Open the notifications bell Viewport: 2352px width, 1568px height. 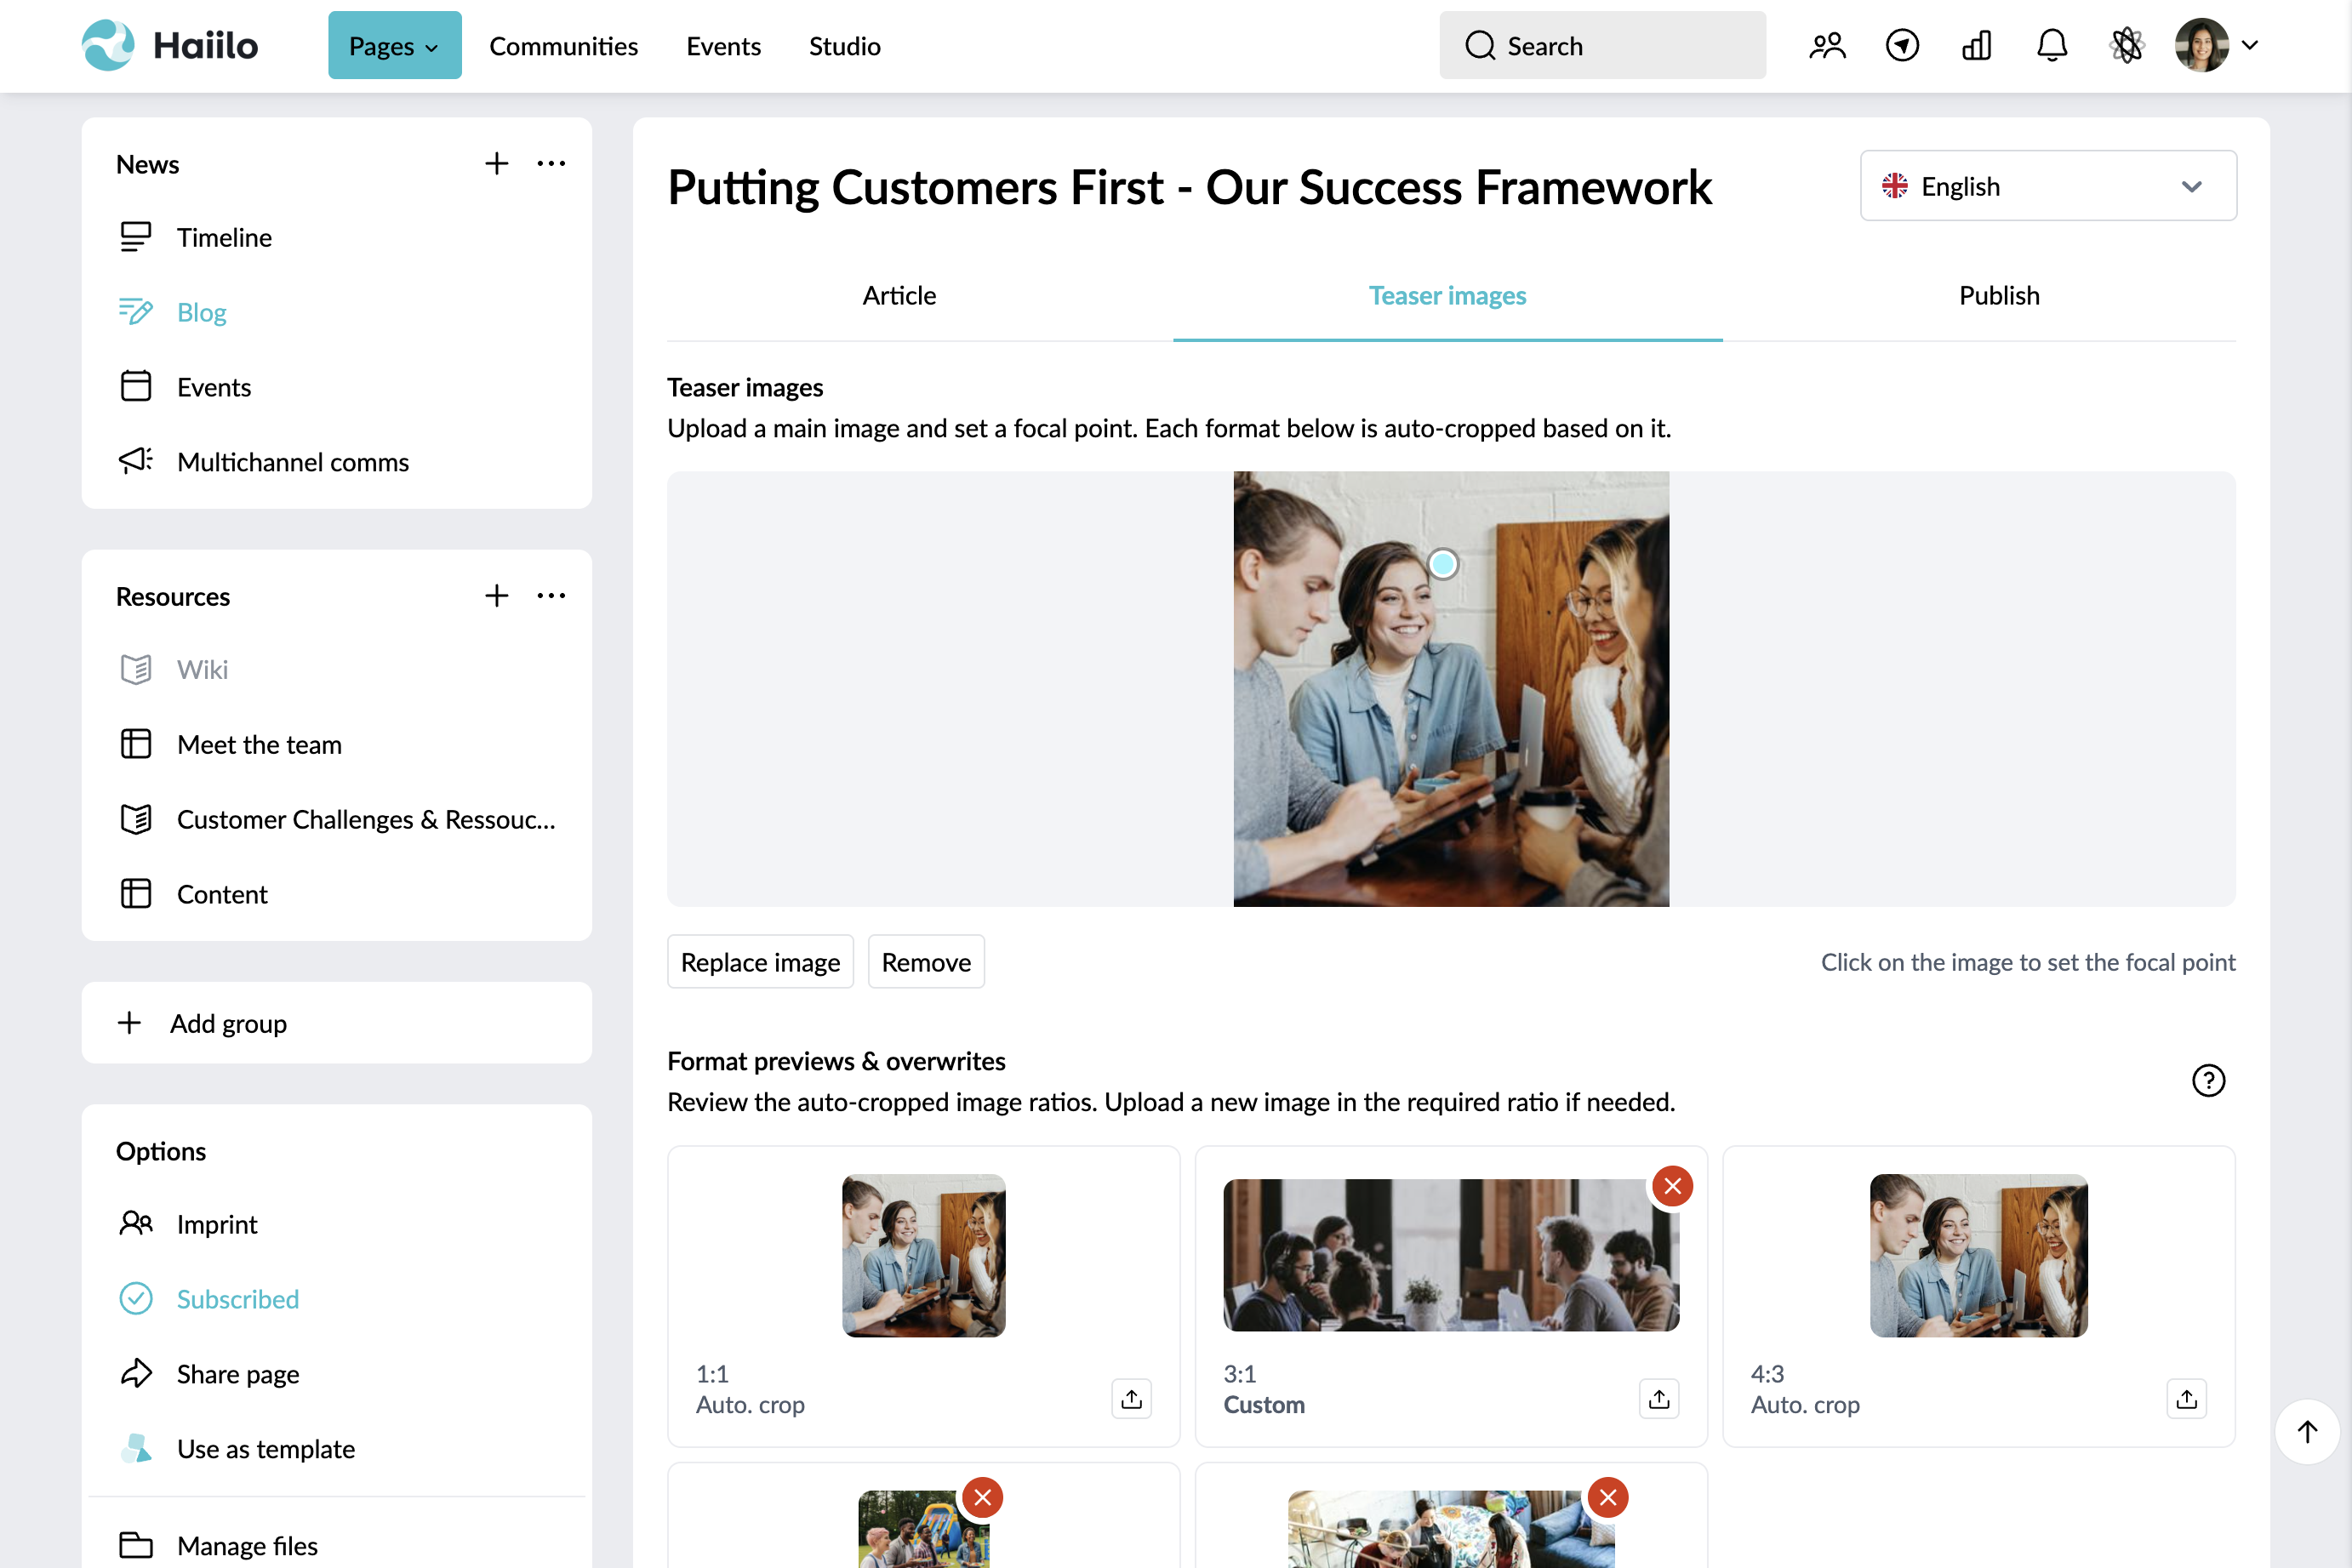[x=2052, y=45]
